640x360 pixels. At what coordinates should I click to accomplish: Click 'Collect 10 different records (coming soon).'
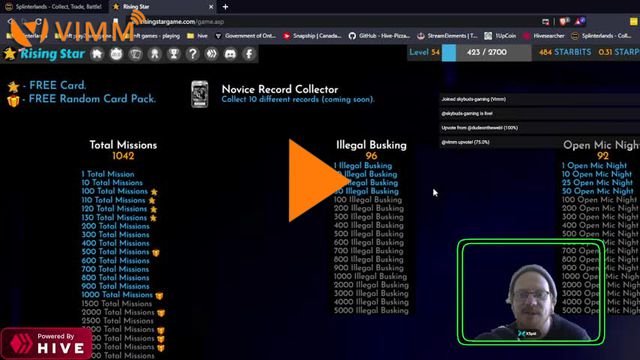pos(298,100)
